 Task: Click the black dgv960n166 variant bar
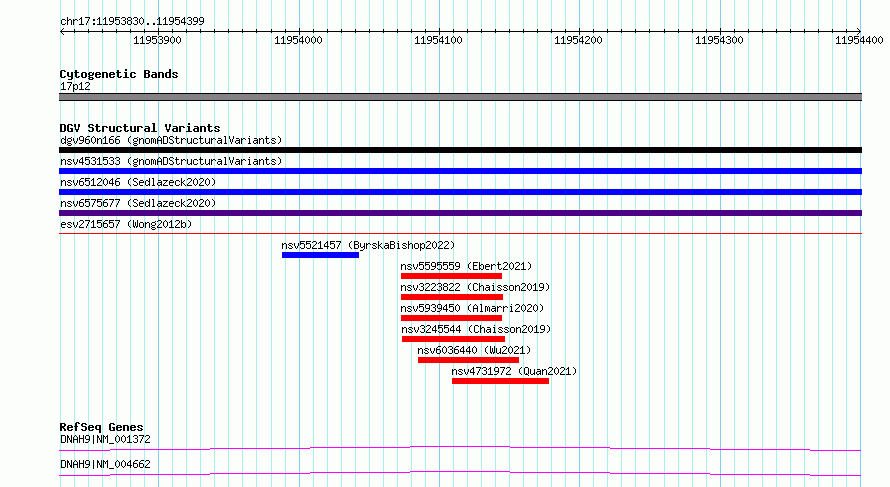coord(460,150)
